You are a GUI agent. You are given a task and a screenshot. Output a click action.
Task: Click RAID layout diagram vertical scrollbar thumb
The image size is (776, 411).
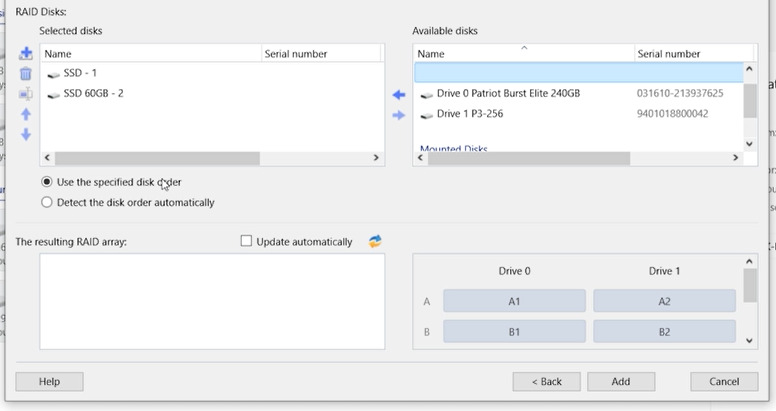click(x=750, y=285)
